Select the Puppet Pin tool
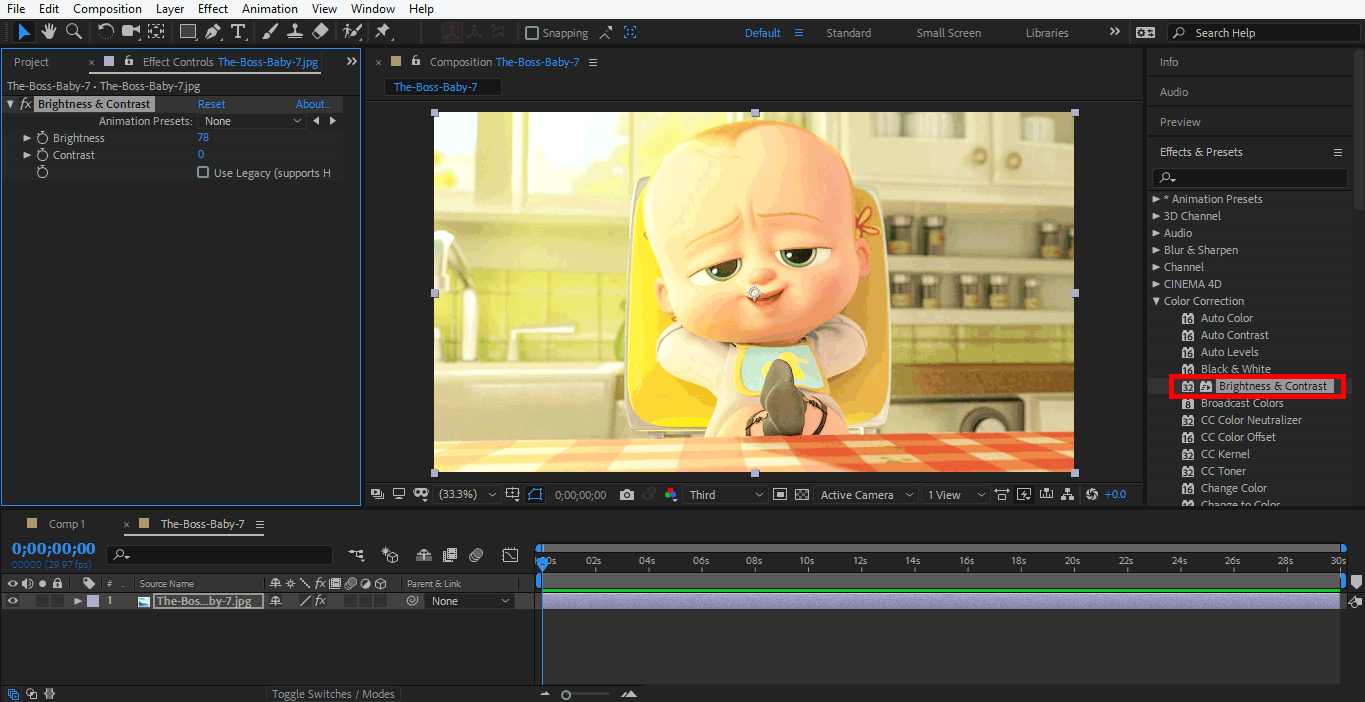Screen dimensions: 1365x702 click(382, 32)
